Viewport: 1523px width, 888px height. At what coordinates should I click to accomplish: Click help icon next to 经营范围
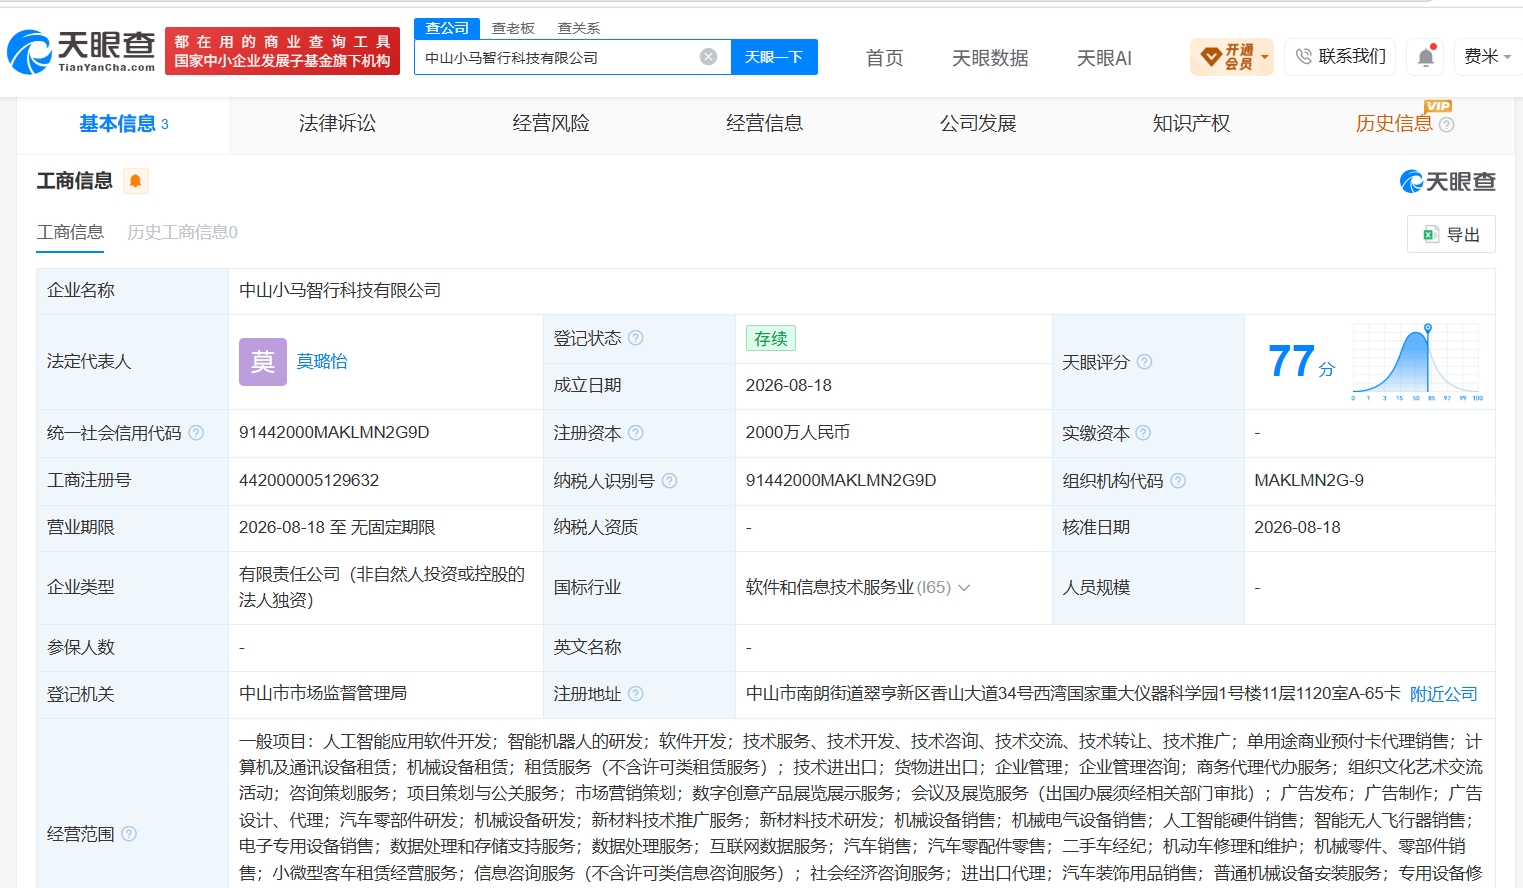[129, 834]
